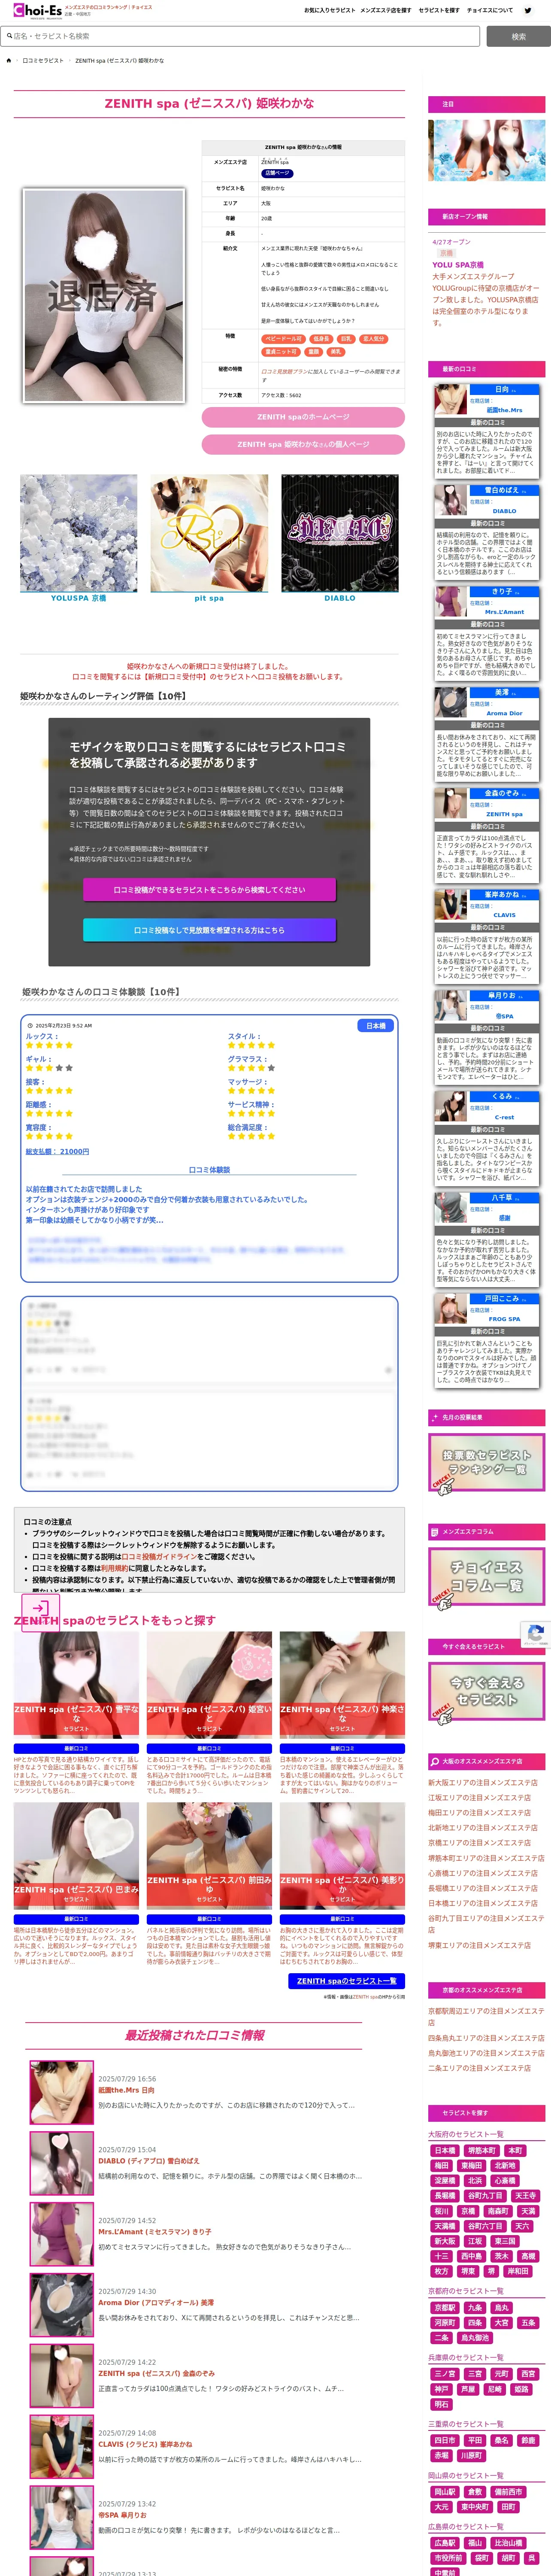Open recent review Aroma Dior 美澪

pos(156,2302)
